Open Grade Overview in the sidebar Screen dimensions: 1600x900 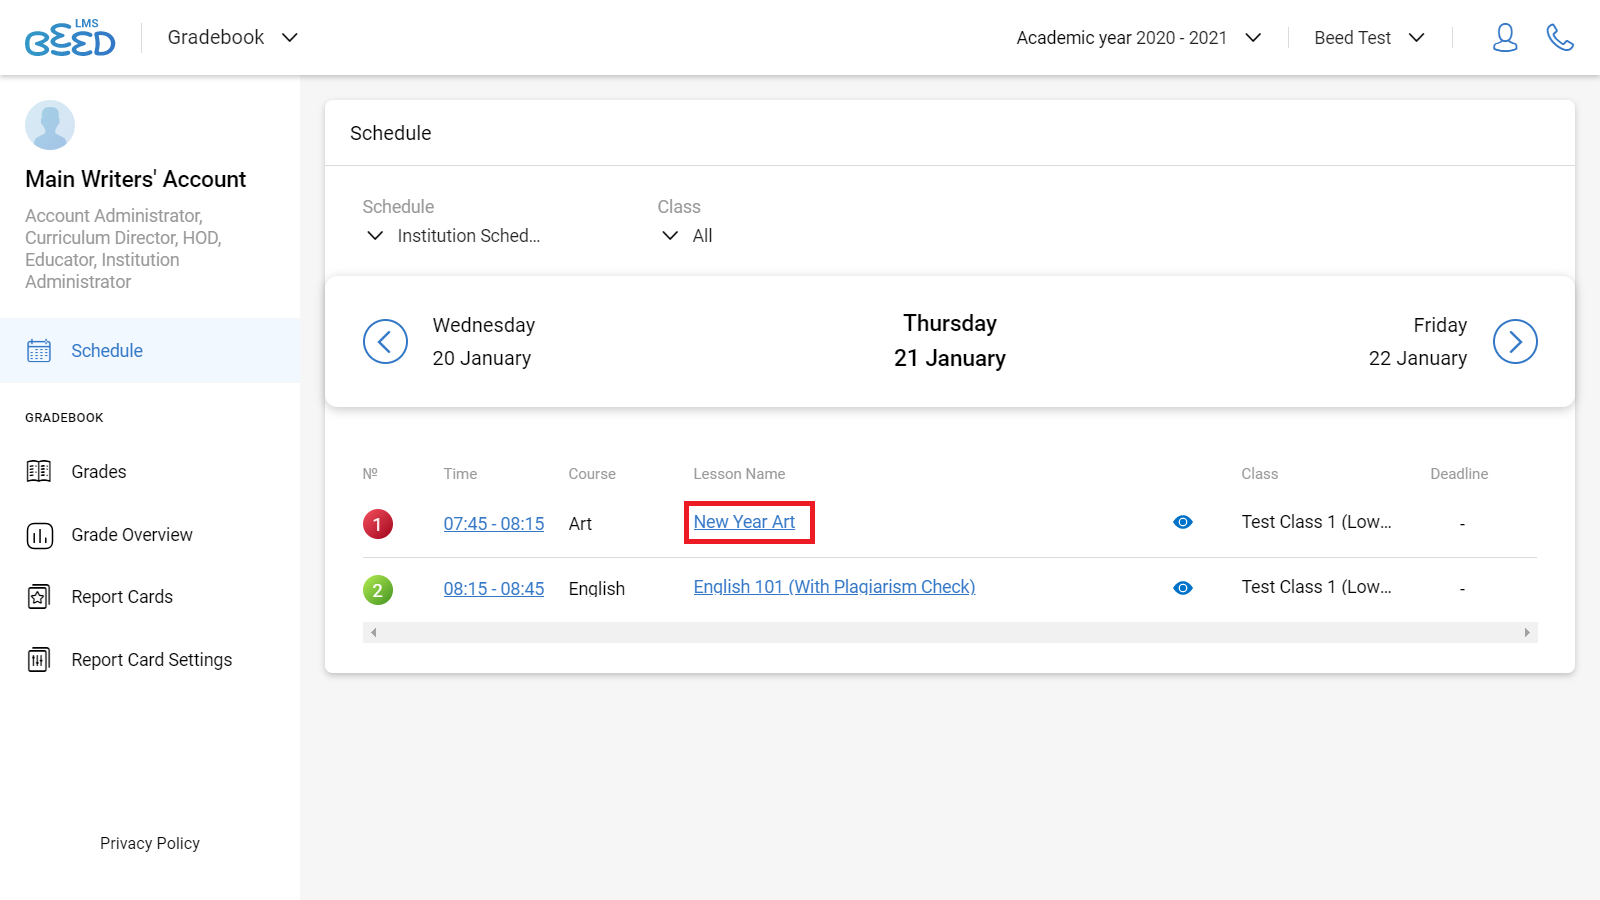point(132,535)
